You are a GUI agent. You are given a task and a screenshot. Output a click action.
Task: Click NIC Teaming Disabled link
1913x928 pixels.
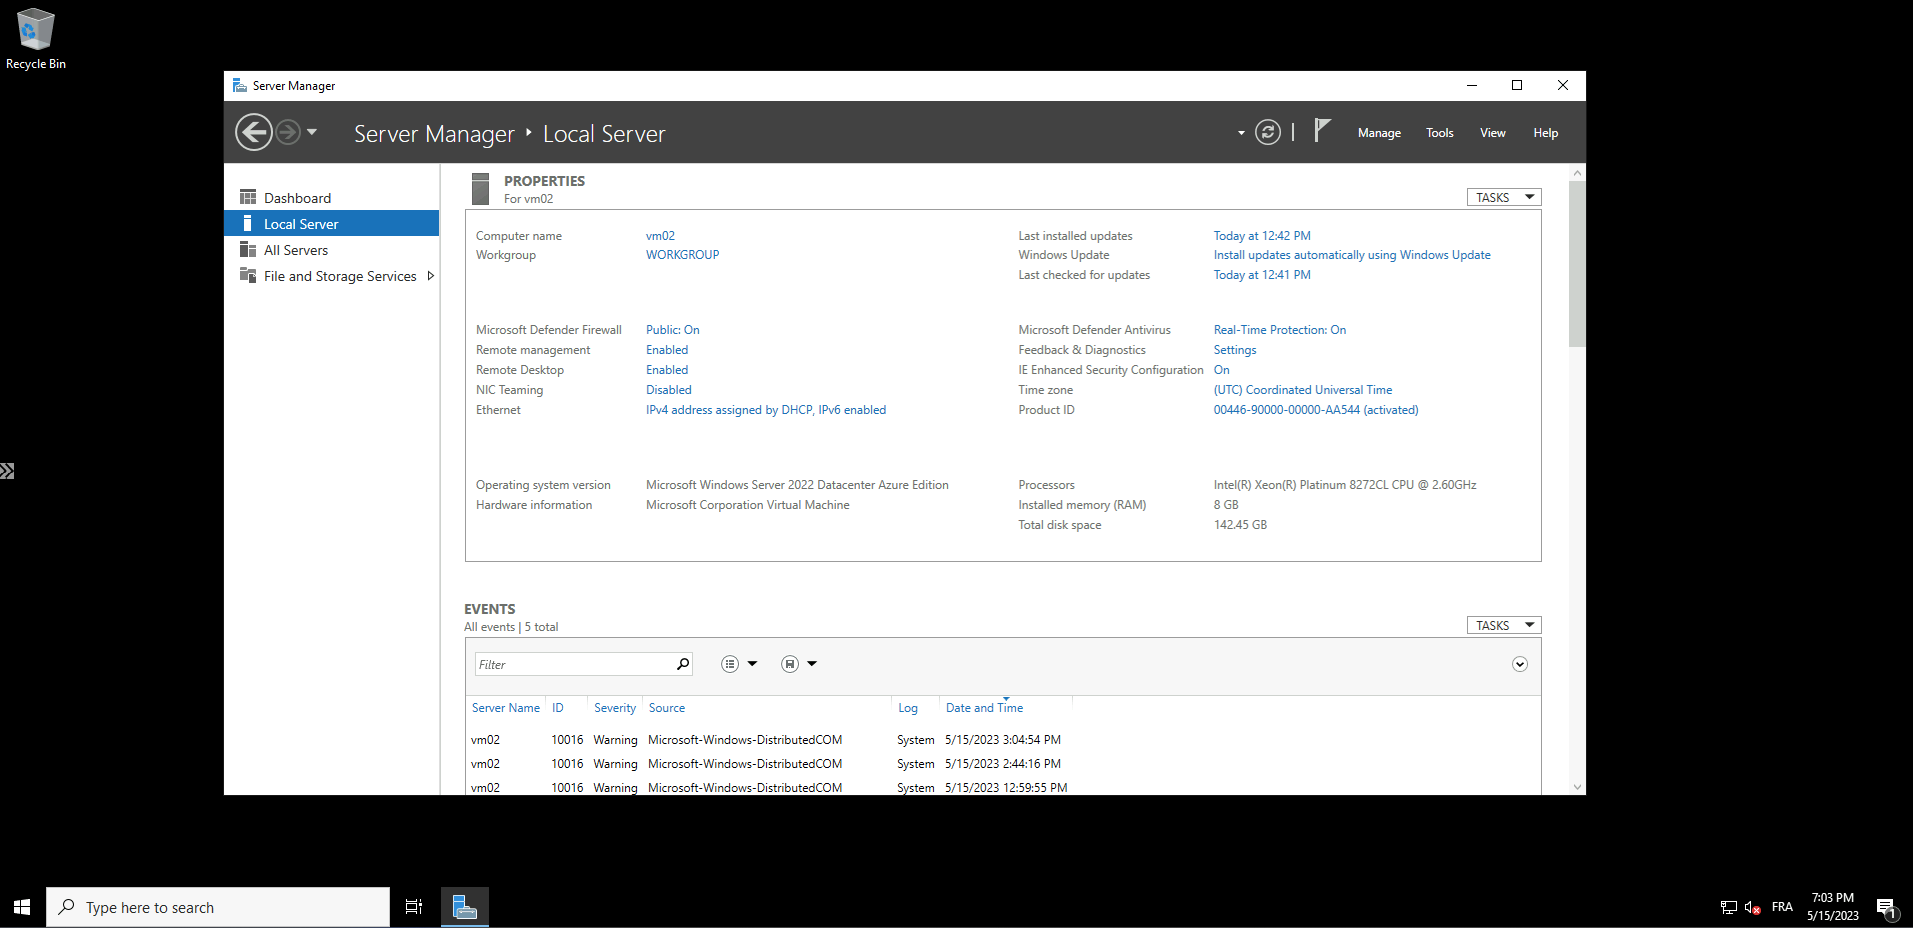pos(668,390)
